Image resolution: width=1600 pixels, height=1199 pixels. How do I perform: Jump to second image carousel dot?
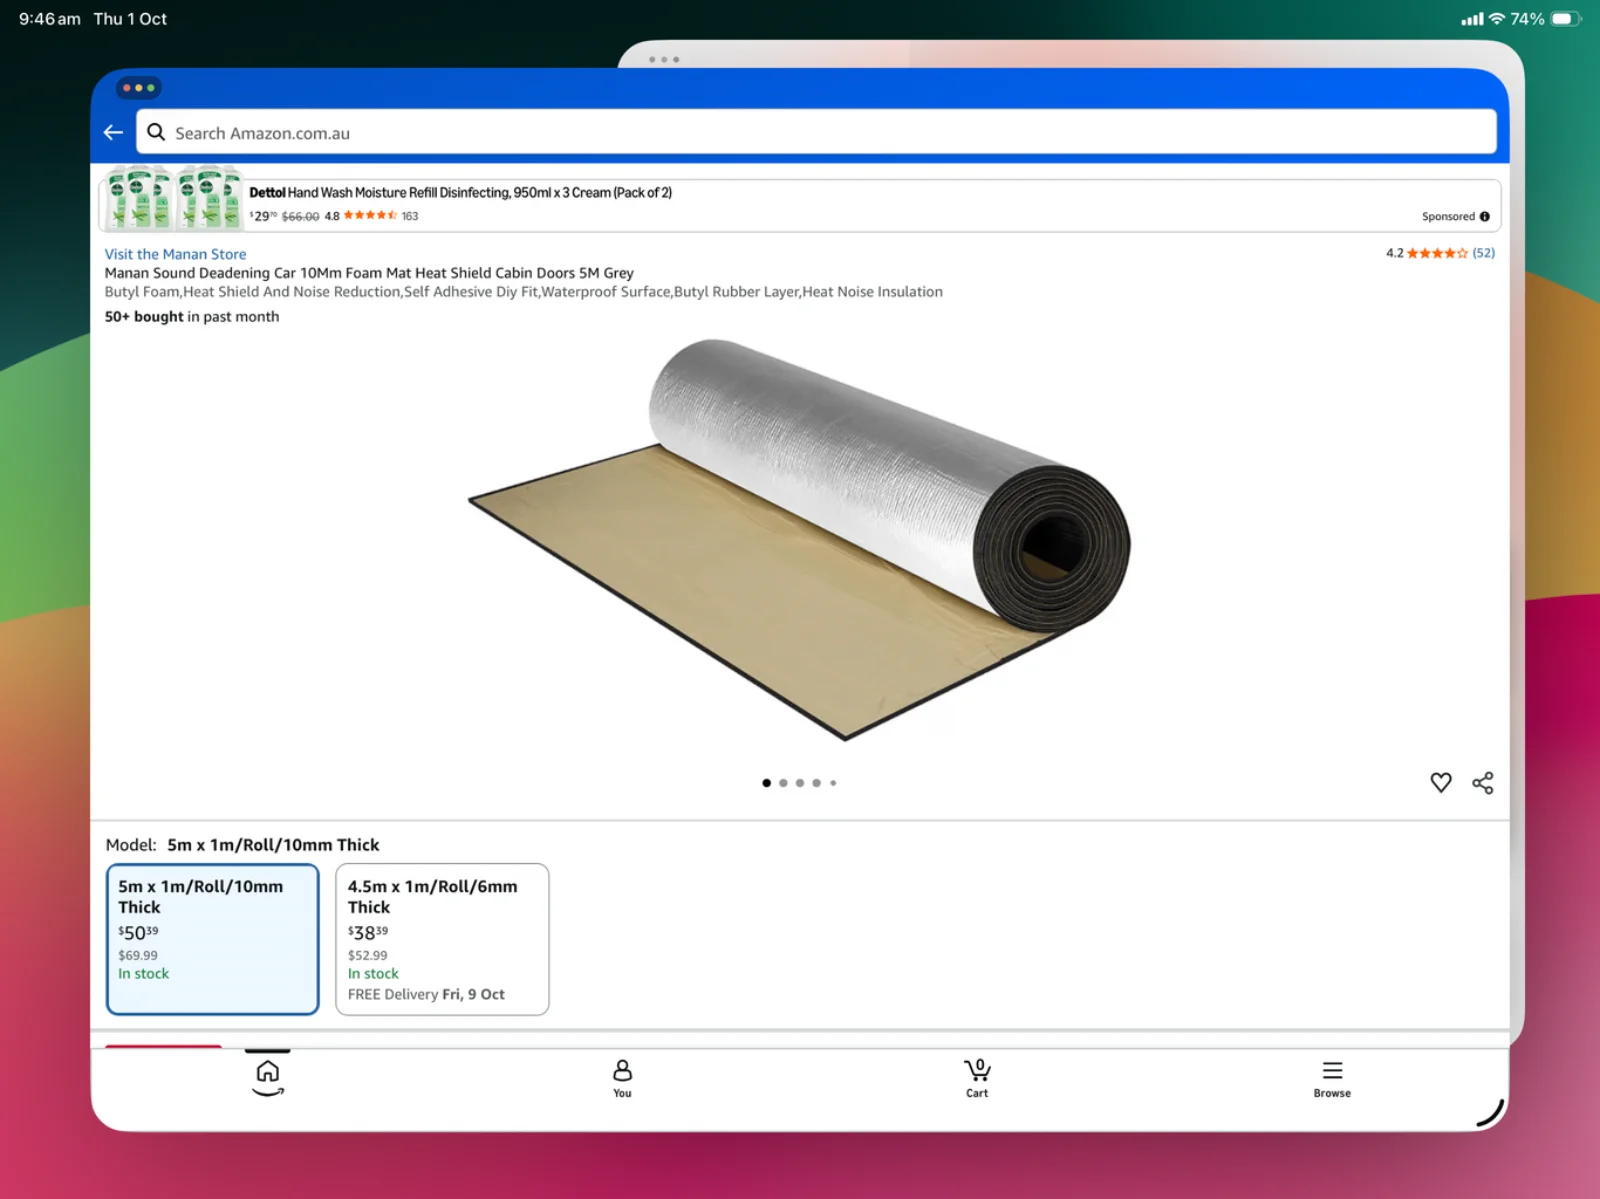click(783, 783)
